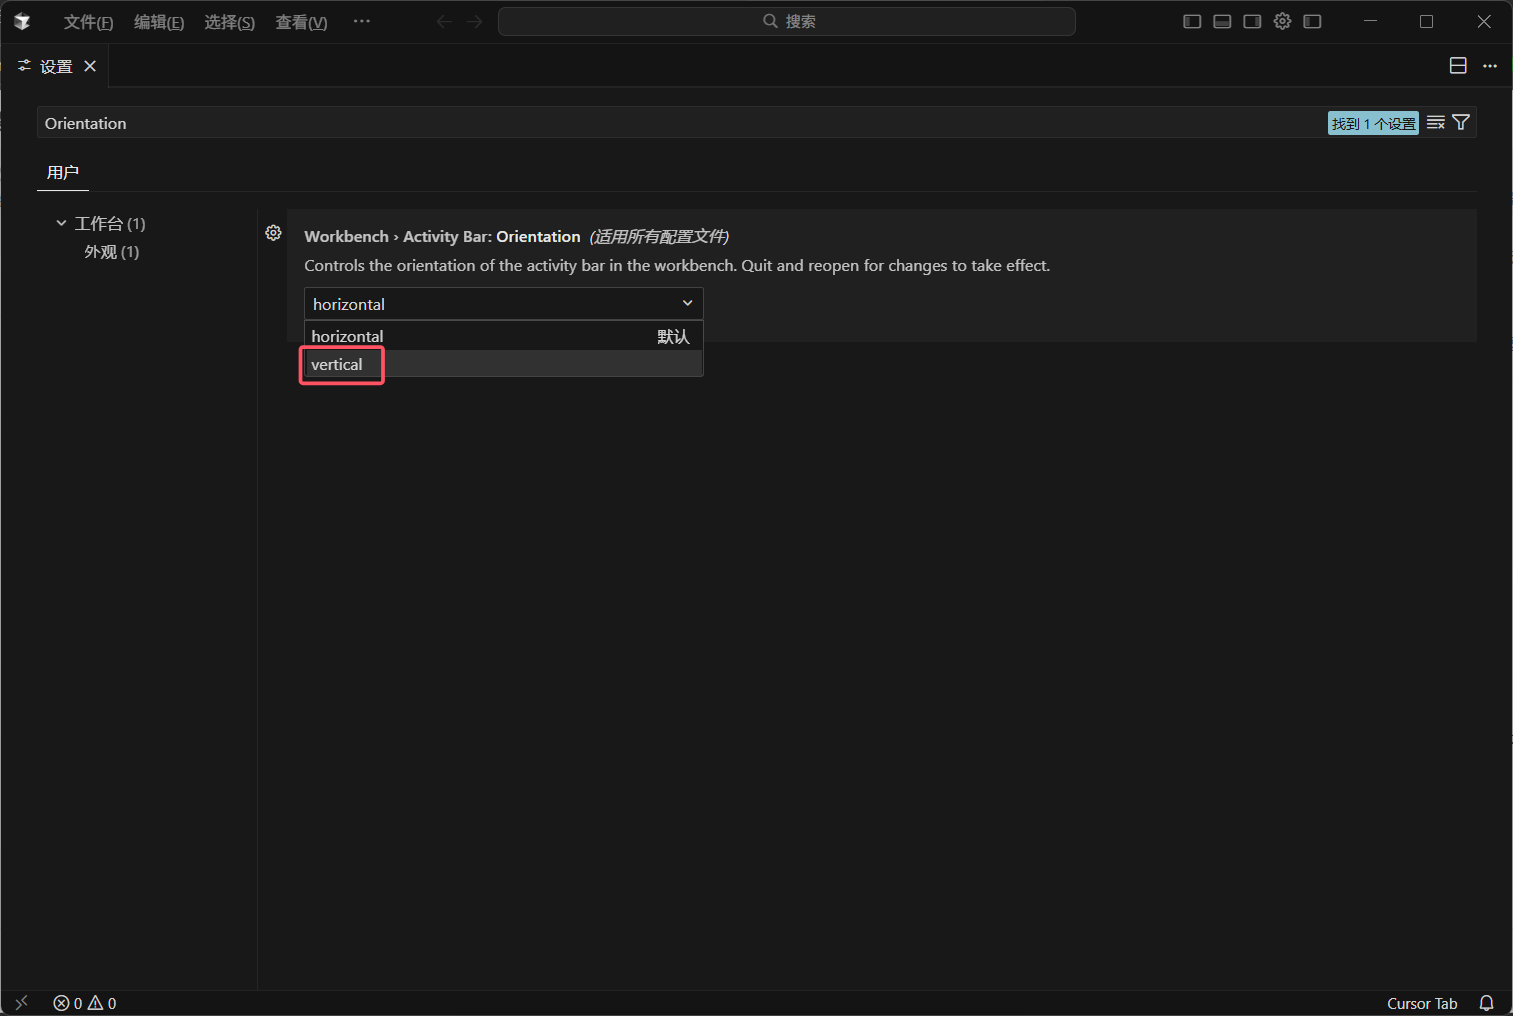The width and height of the screenshot is (1513, 1016).
Task: Open the editor more actions ellipsis
Action: (x=1489, y=65)
